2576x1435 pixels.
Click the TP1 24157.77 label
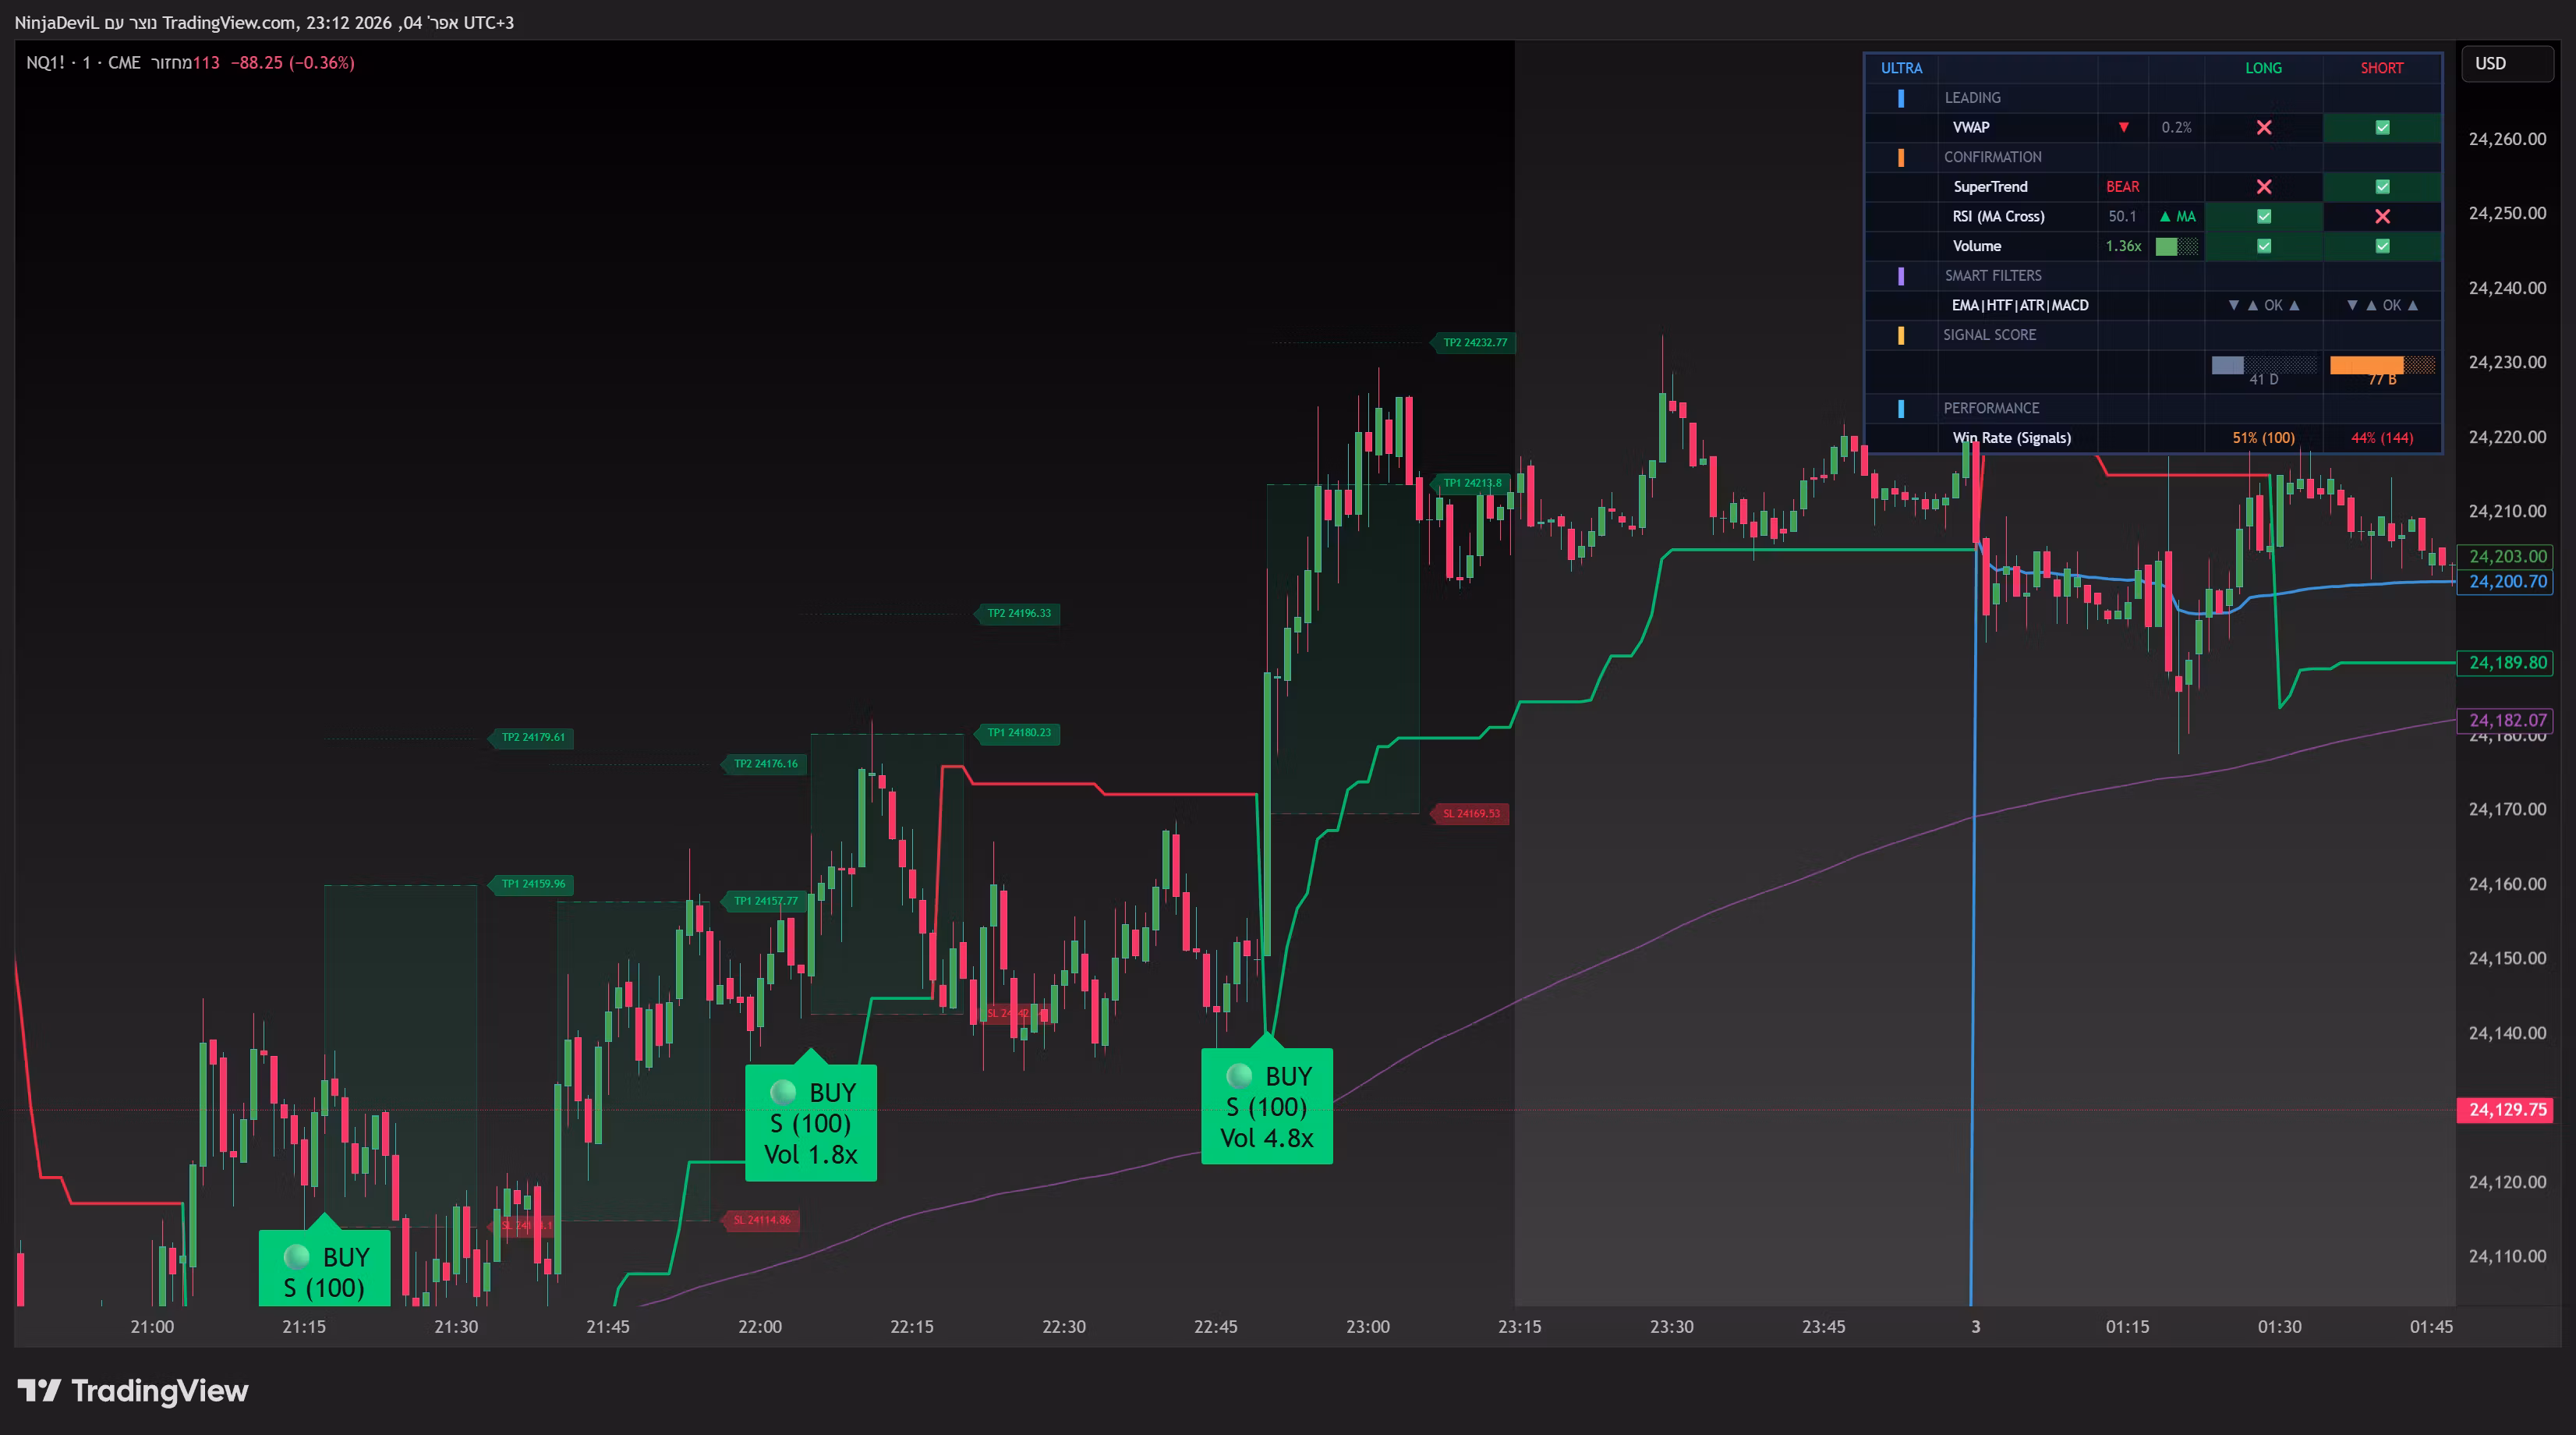(x=765, y=901)
